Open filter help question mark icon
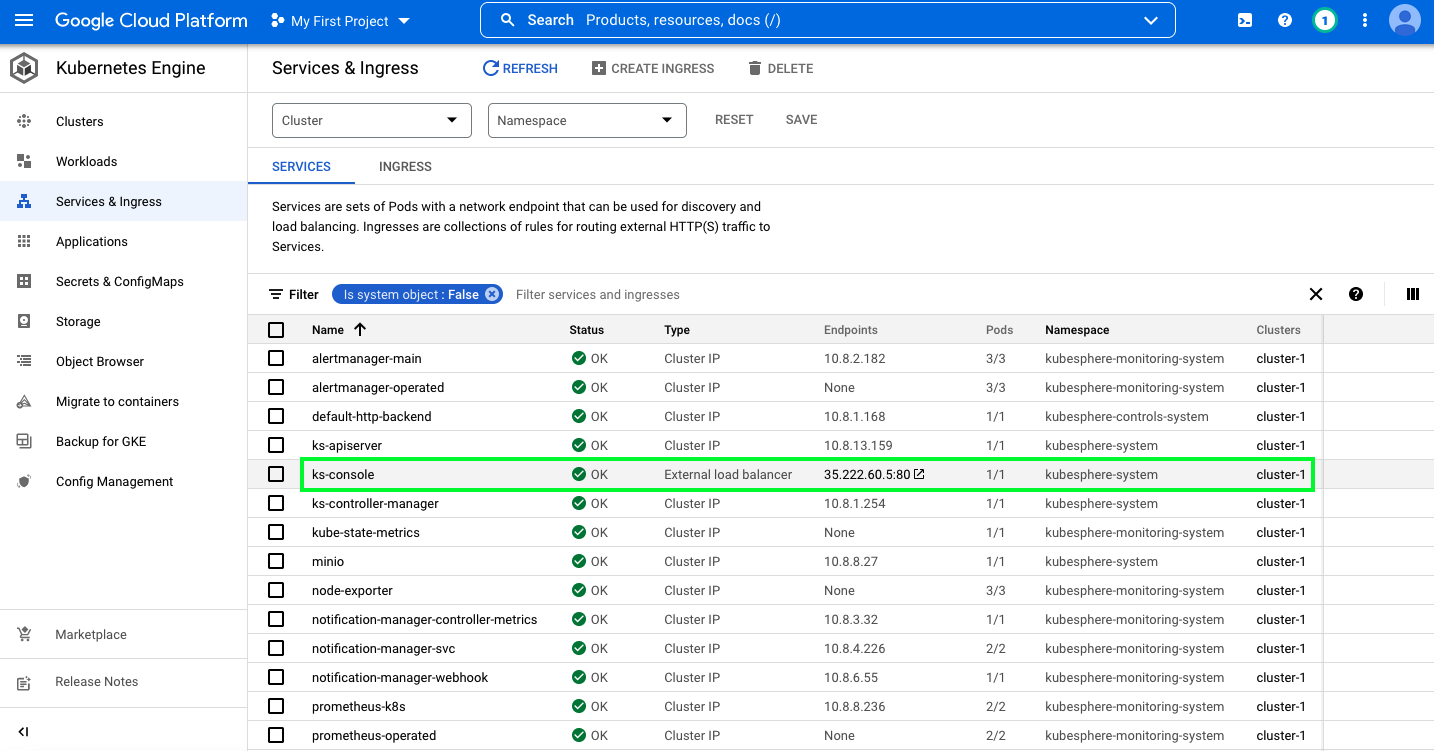The width and height of the screenshot is (1434, 751). coord(1356,294)
